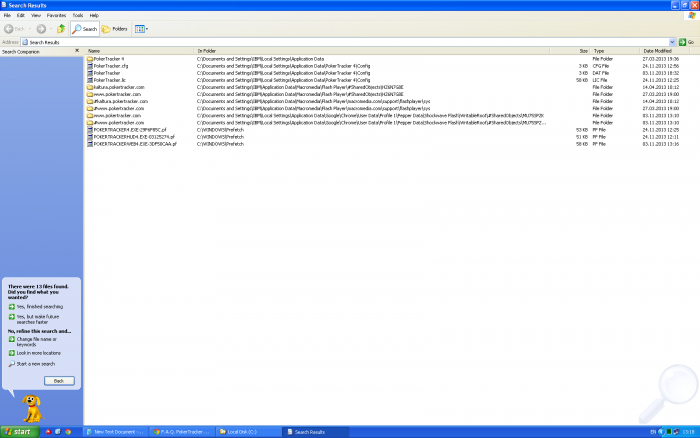The image size is (700, 438).
Task: Open the View menu
Action: coord(36,15)
